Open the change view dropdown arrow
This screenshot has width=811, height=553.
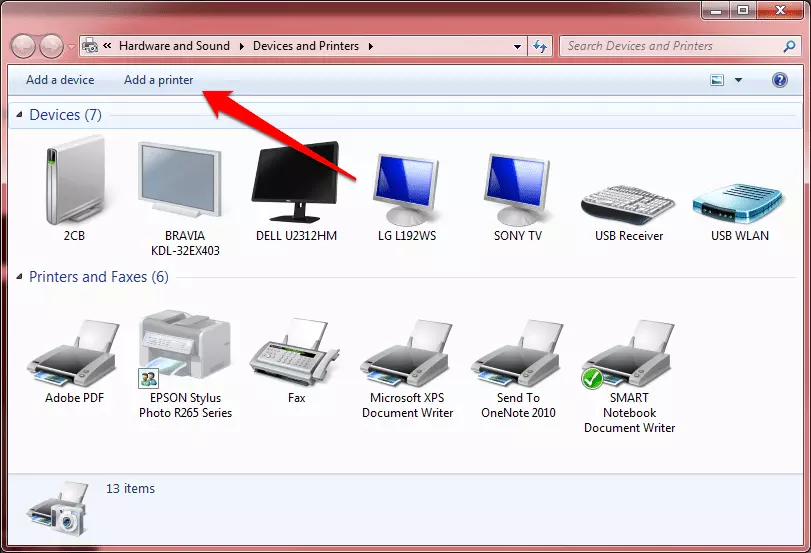coord(739,81)
